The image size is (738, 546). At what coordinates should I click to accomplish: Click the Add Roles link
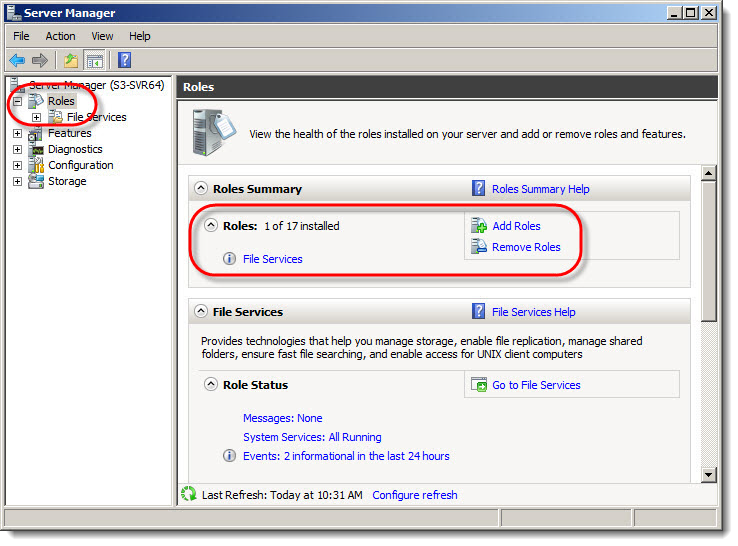click(516, 226)
